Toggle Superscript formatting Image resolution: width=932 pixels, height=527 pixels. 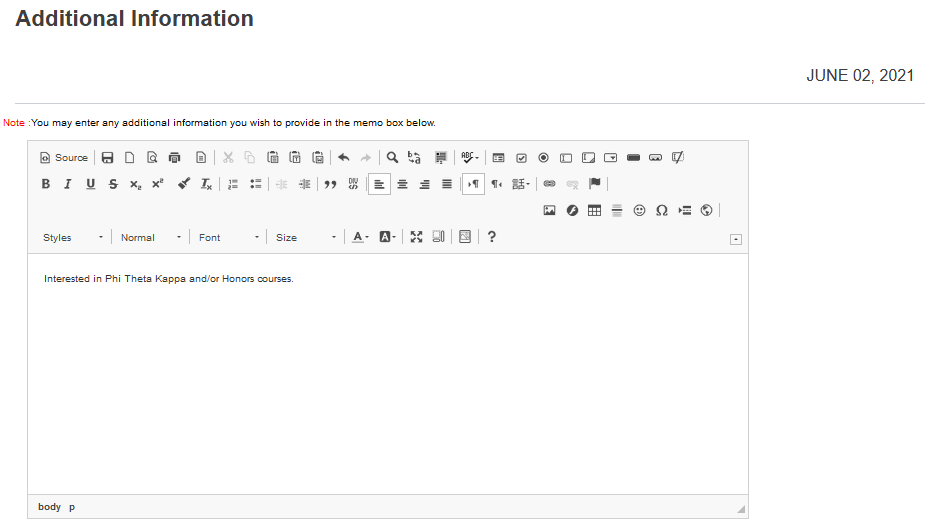(x=158, y=184)
